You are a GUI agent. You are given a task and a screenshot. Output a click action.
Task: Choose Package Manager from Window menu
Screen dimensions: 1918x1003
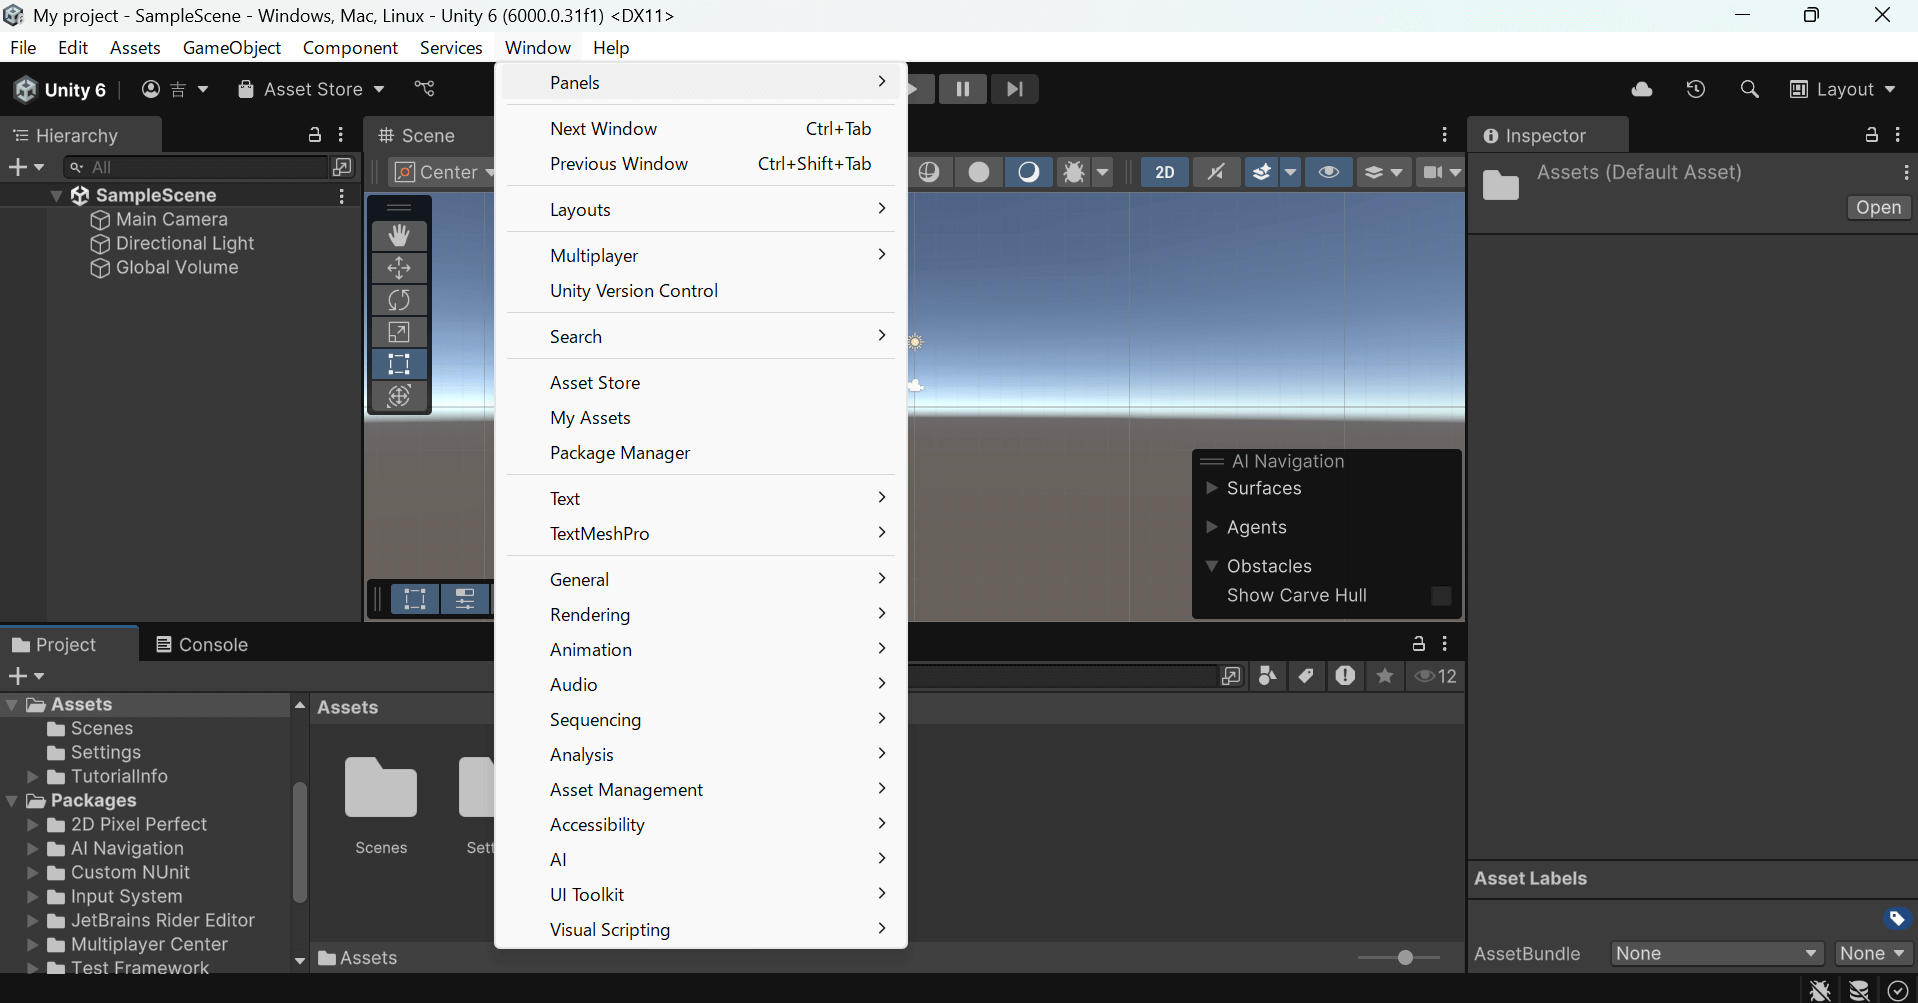pyautogui.click(x=700, y=453)
